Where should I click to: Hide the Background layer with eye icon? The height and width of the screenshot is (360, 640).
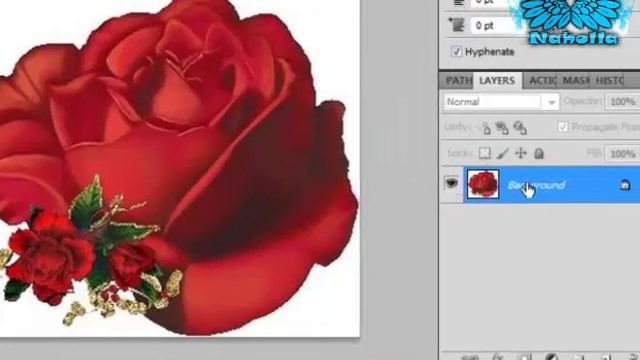[x=451, y=183]
